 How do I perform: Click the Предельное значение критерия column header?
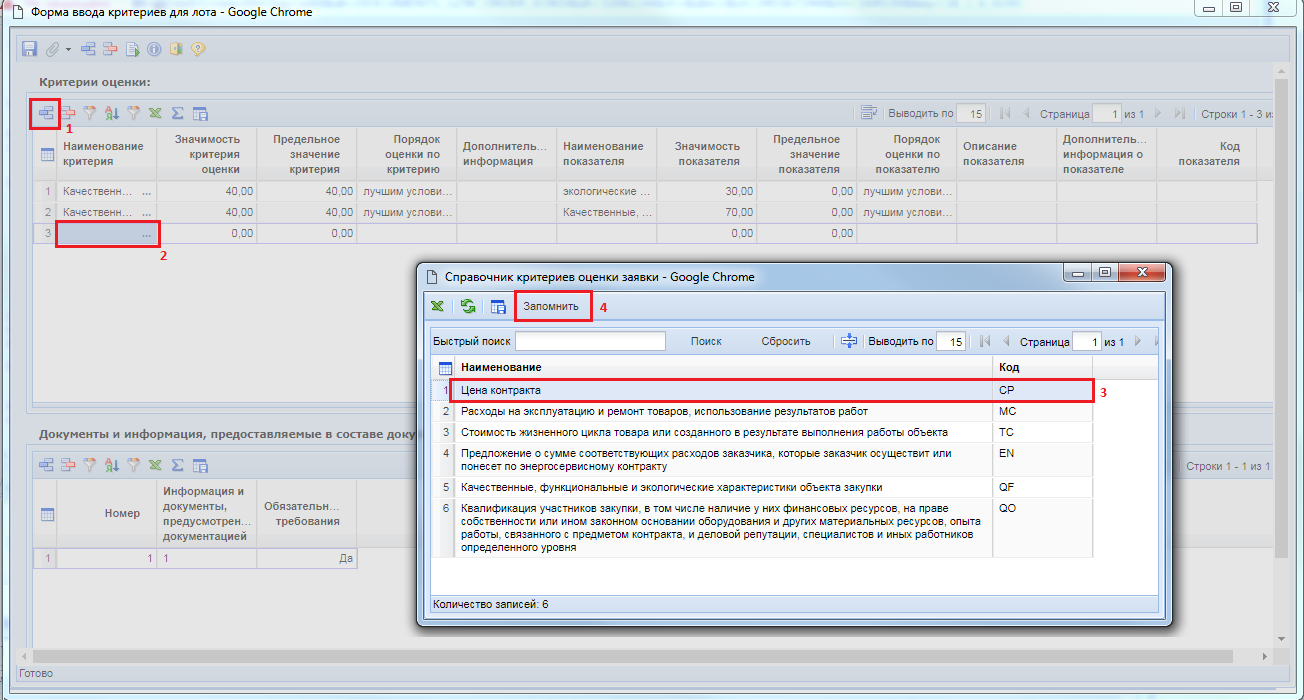click(306, 154)
